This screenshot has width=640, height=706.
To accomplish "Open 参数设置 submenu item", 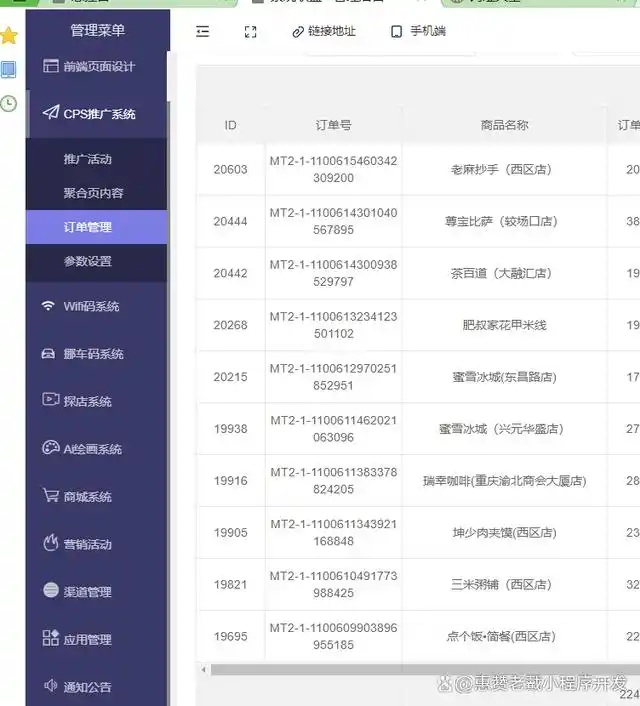I will (88, 261).
